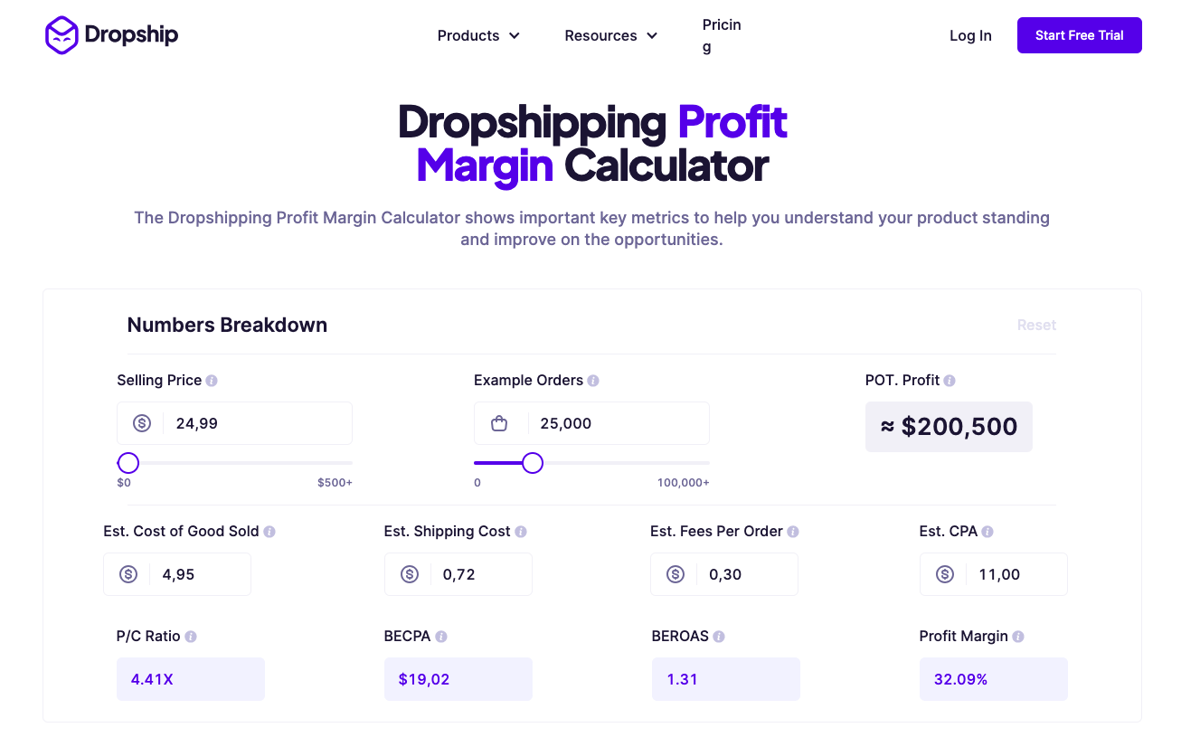Click info icon next to POT. Profit
1200x737 pixels.
coord(950,381)
